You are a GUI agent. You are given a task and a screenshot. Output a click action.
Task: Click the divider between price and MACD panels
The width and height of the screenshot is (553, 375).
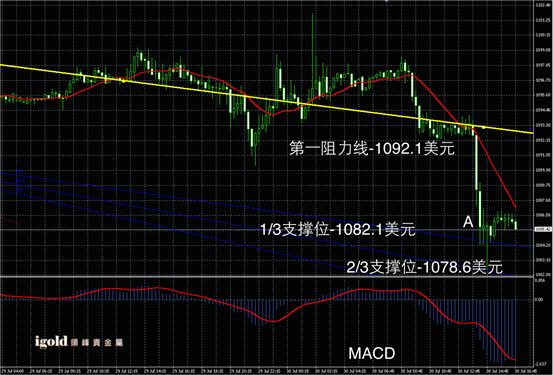point(267,277)
